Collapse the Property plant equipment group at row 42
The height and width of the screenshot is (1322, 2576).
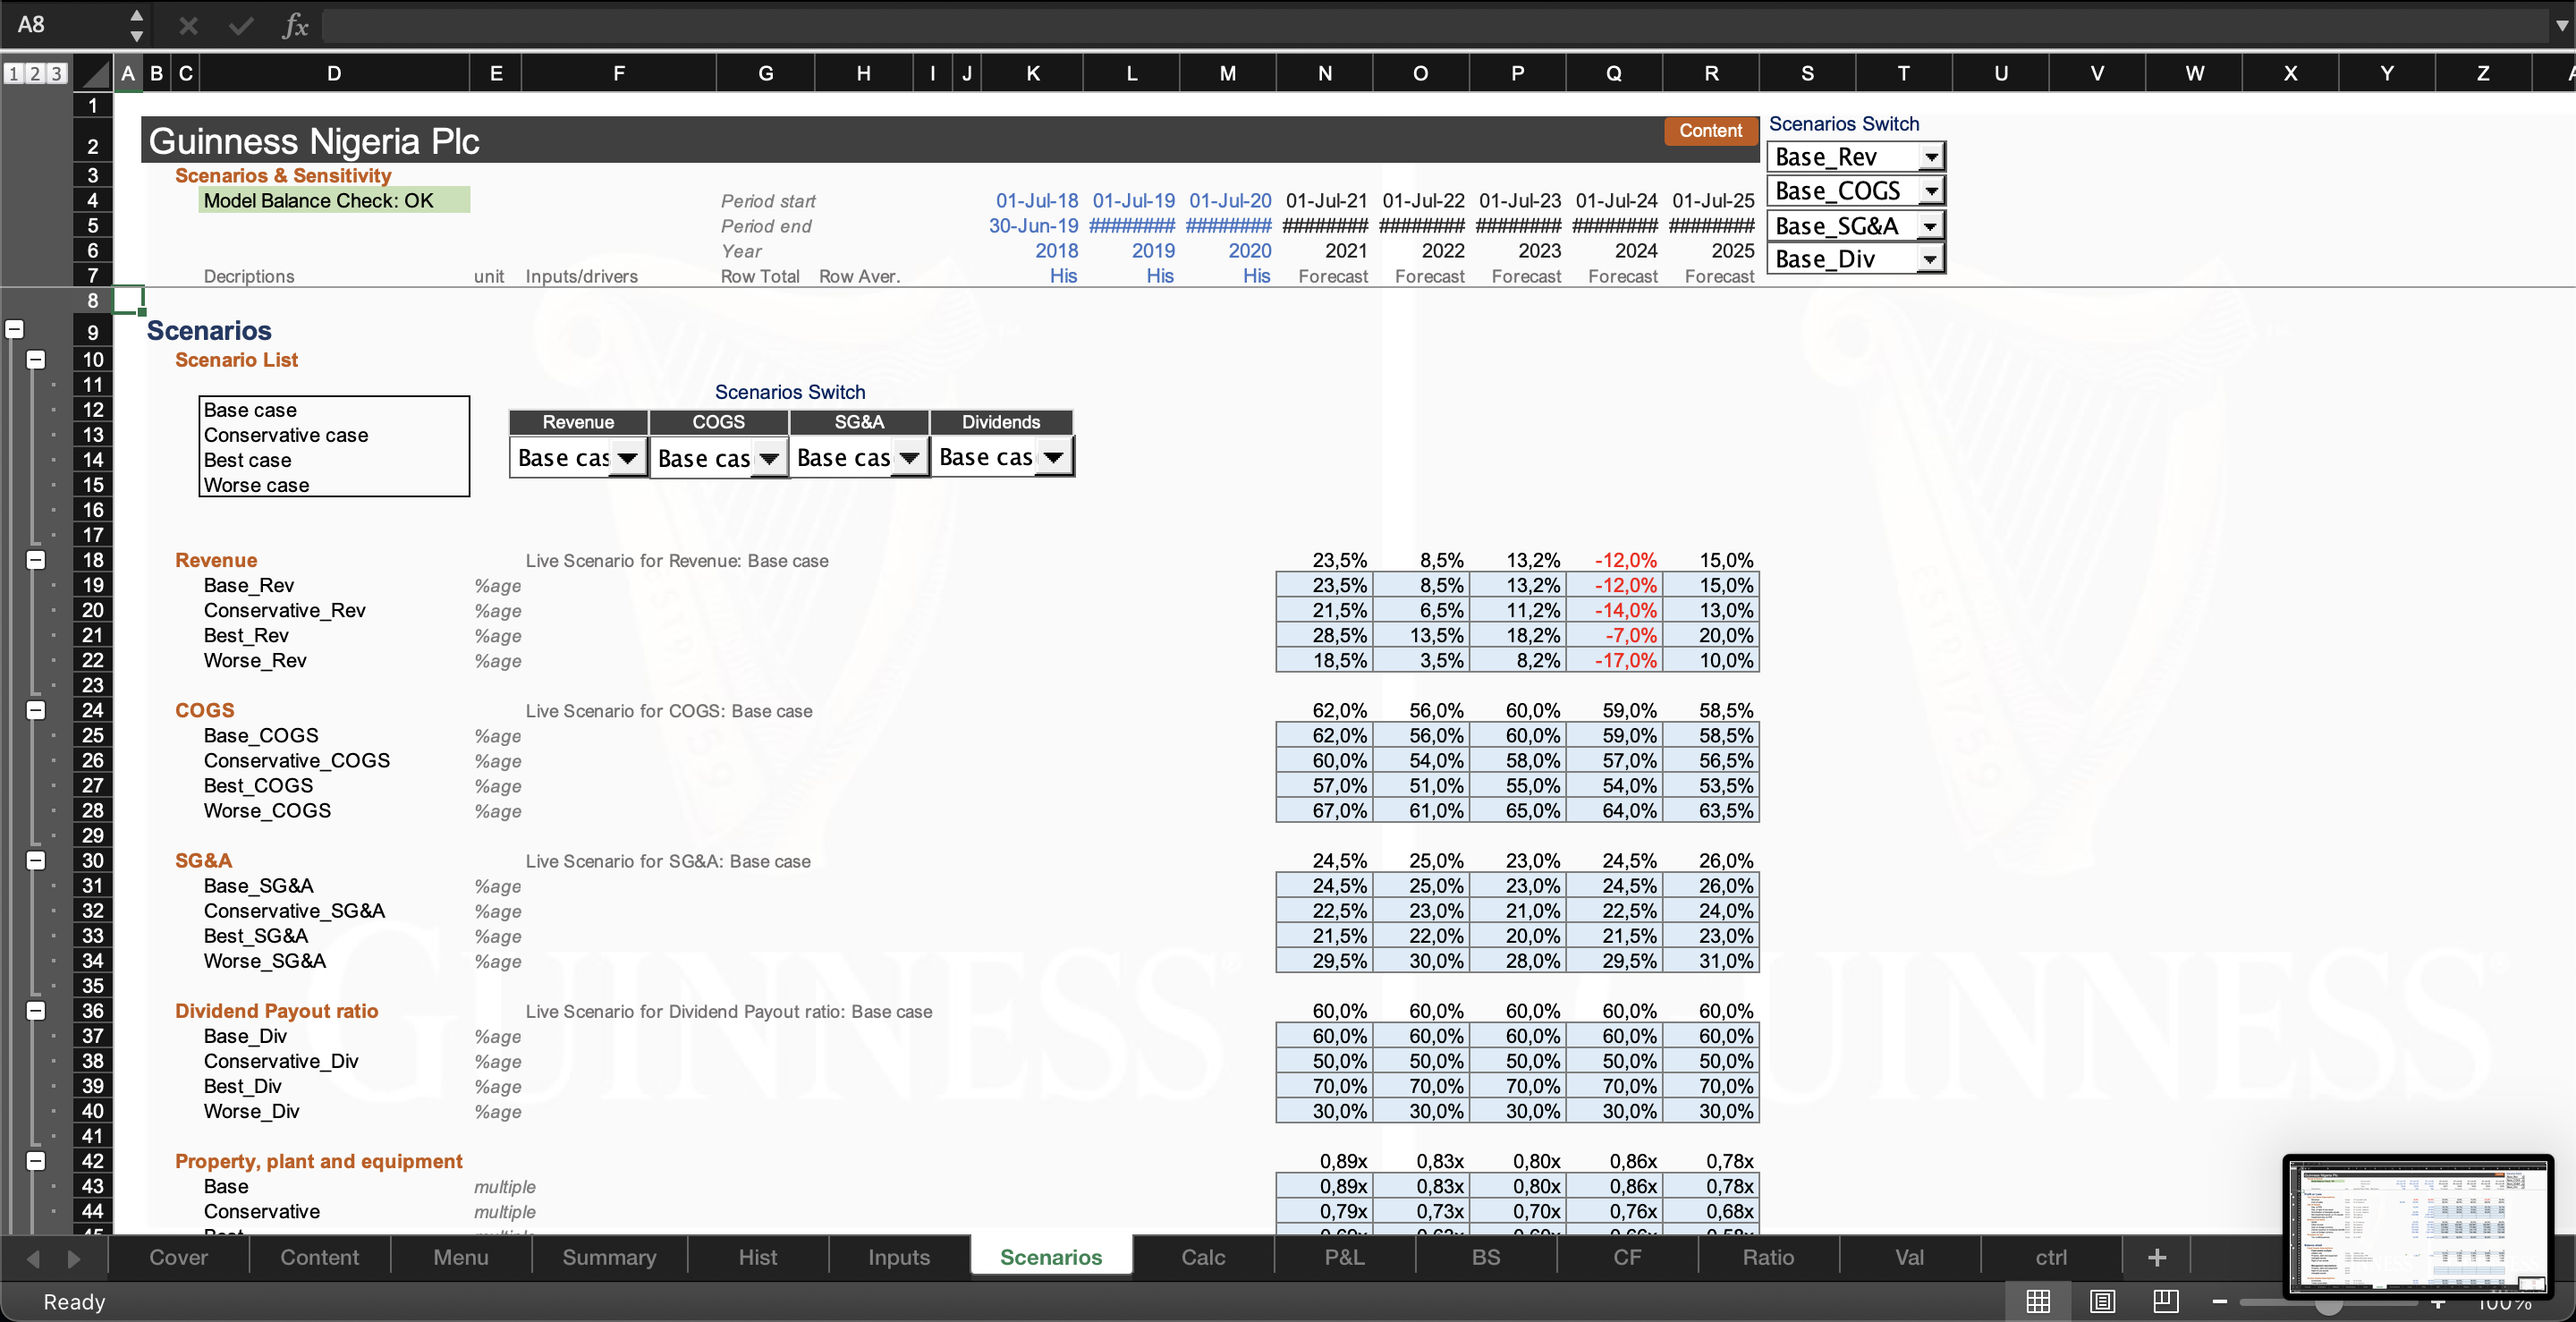(36, 1161)
